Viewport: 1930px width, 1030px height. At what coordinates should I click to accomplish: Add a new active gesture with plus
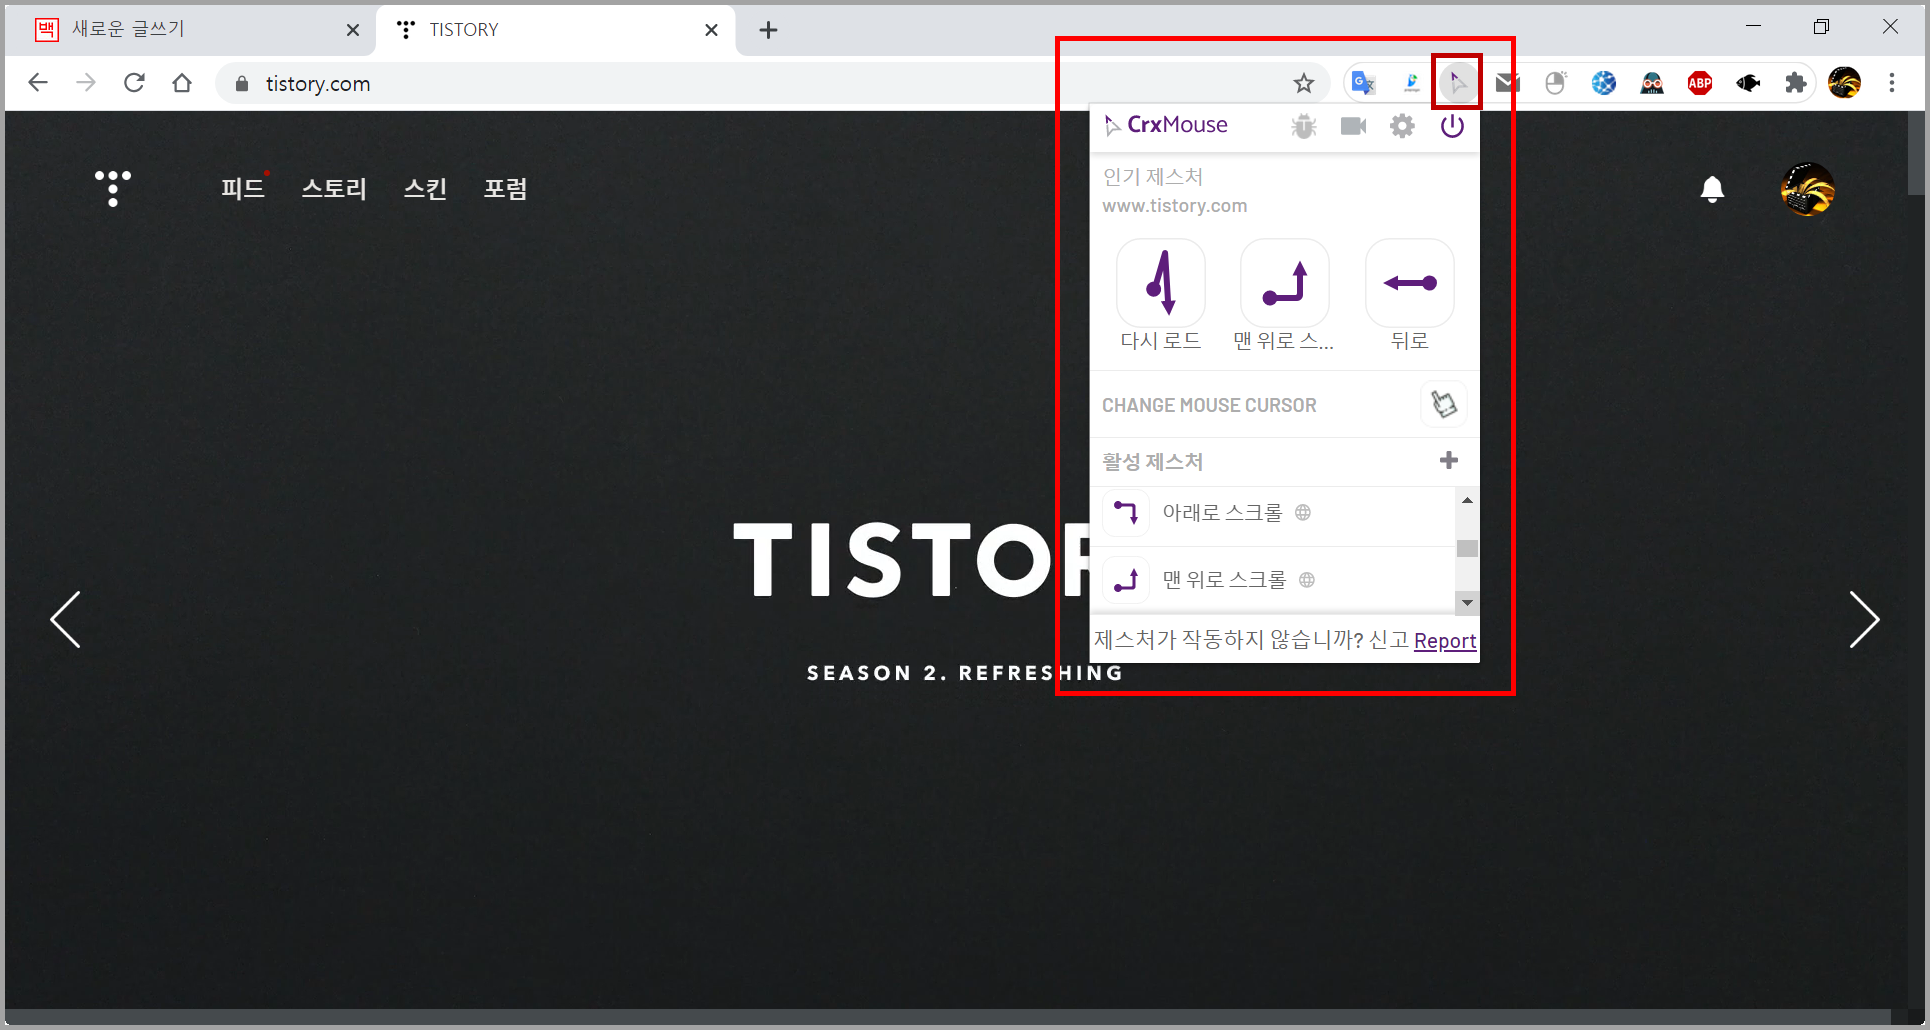[1448, 460]
